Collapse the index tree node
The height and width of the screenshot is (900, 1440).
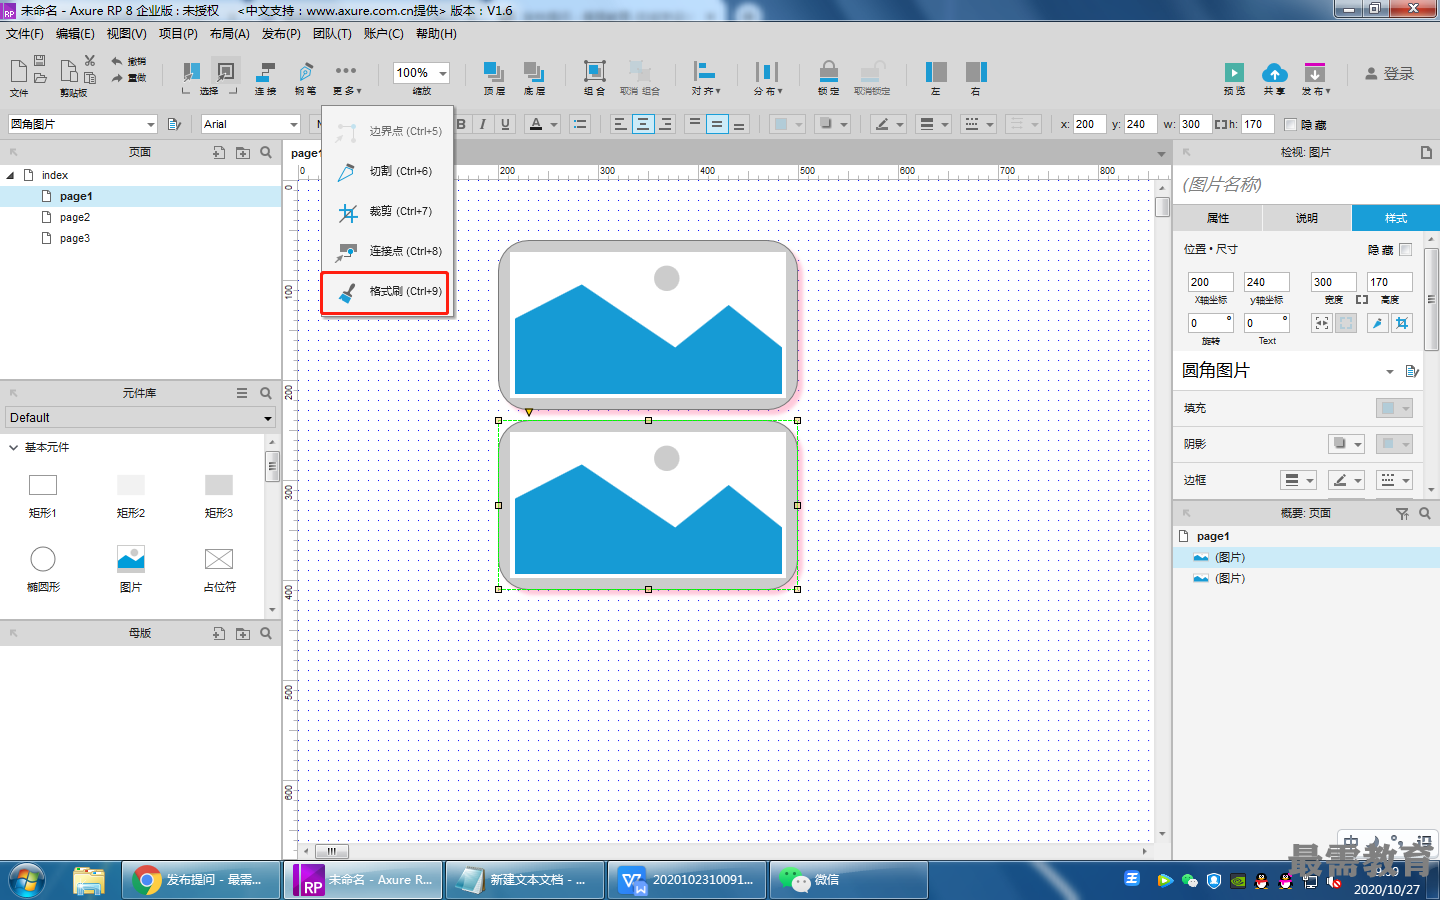click(11, 175)
